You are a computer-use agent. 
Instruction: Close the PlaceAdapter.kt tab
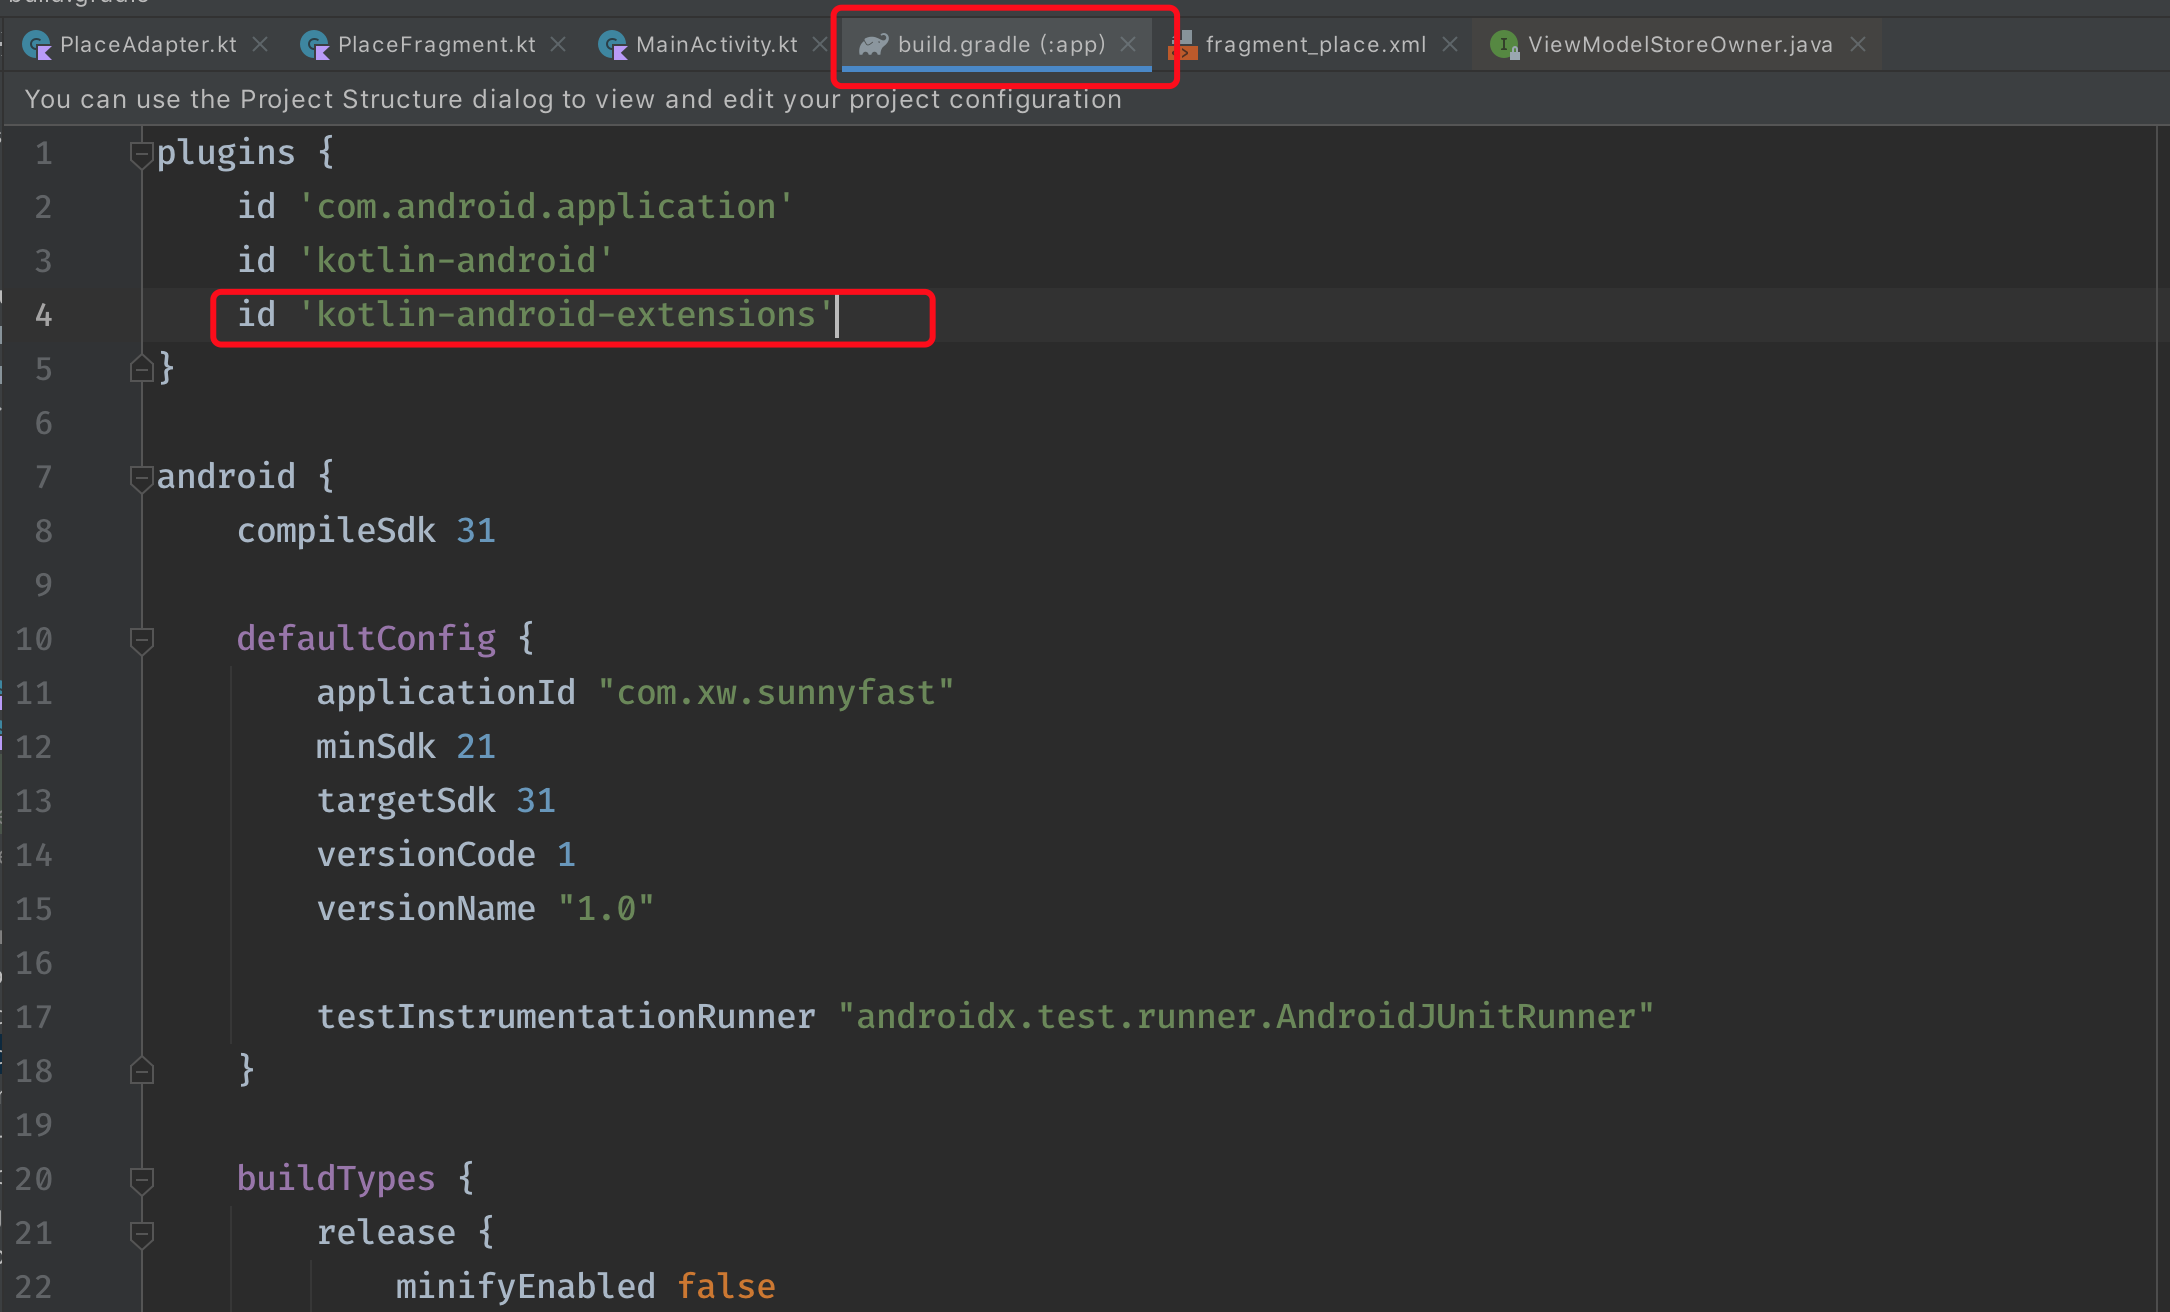tap(260, 45)
